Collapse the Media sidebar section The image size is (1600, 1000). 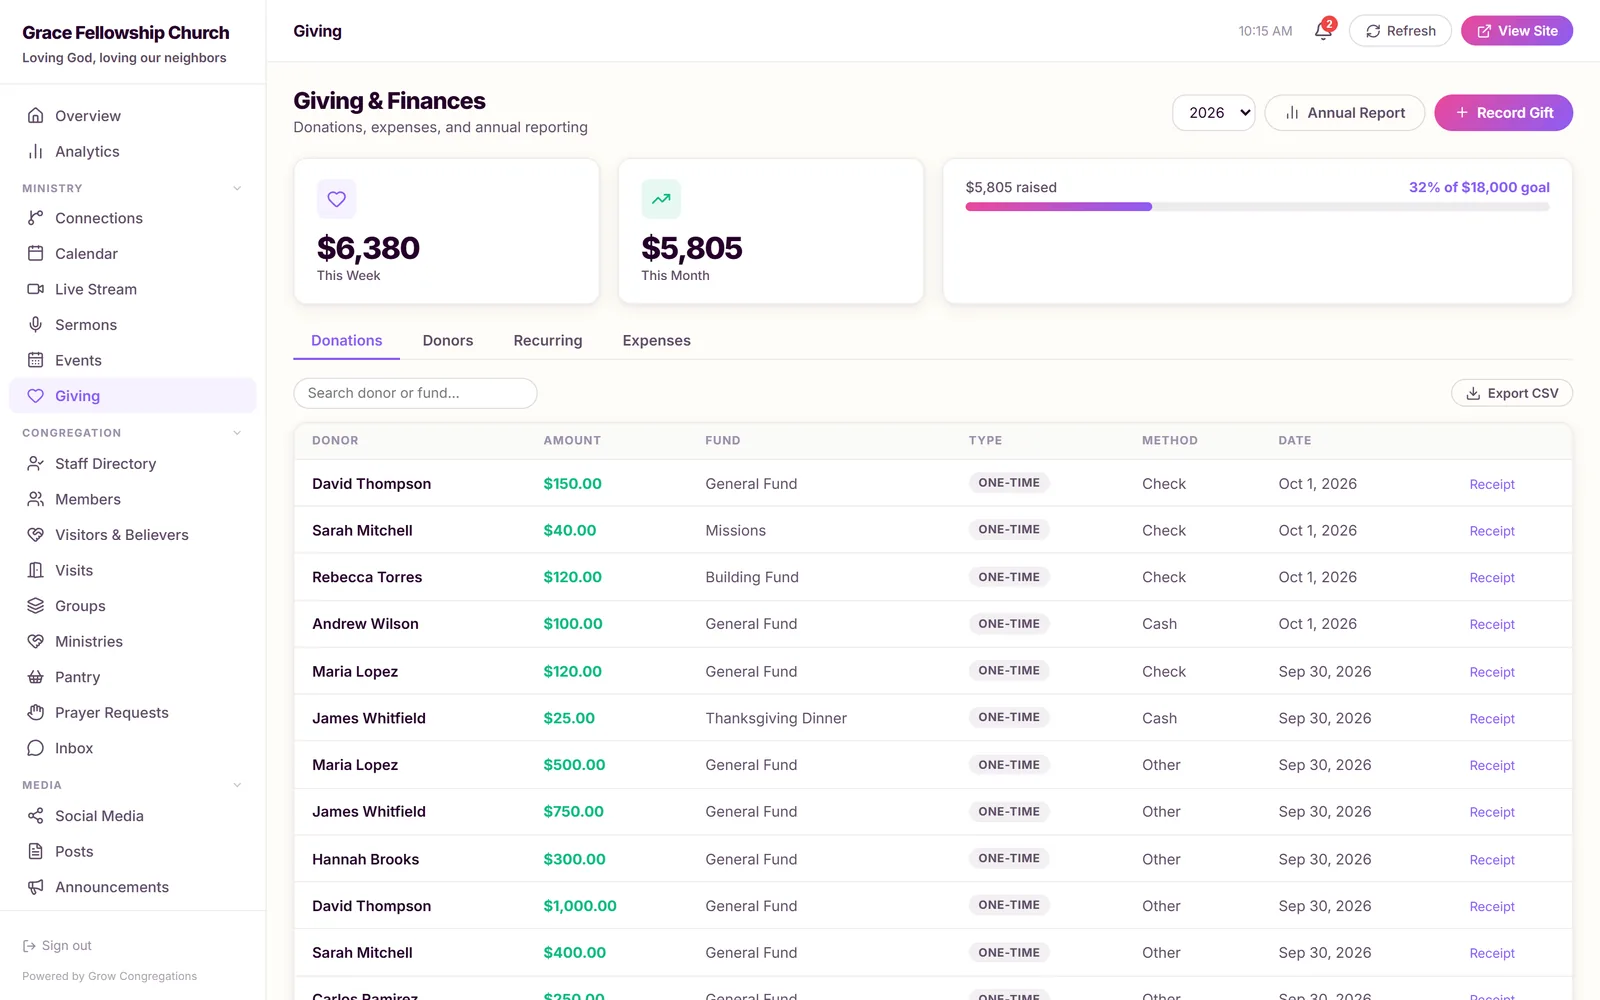pos(237,785)
